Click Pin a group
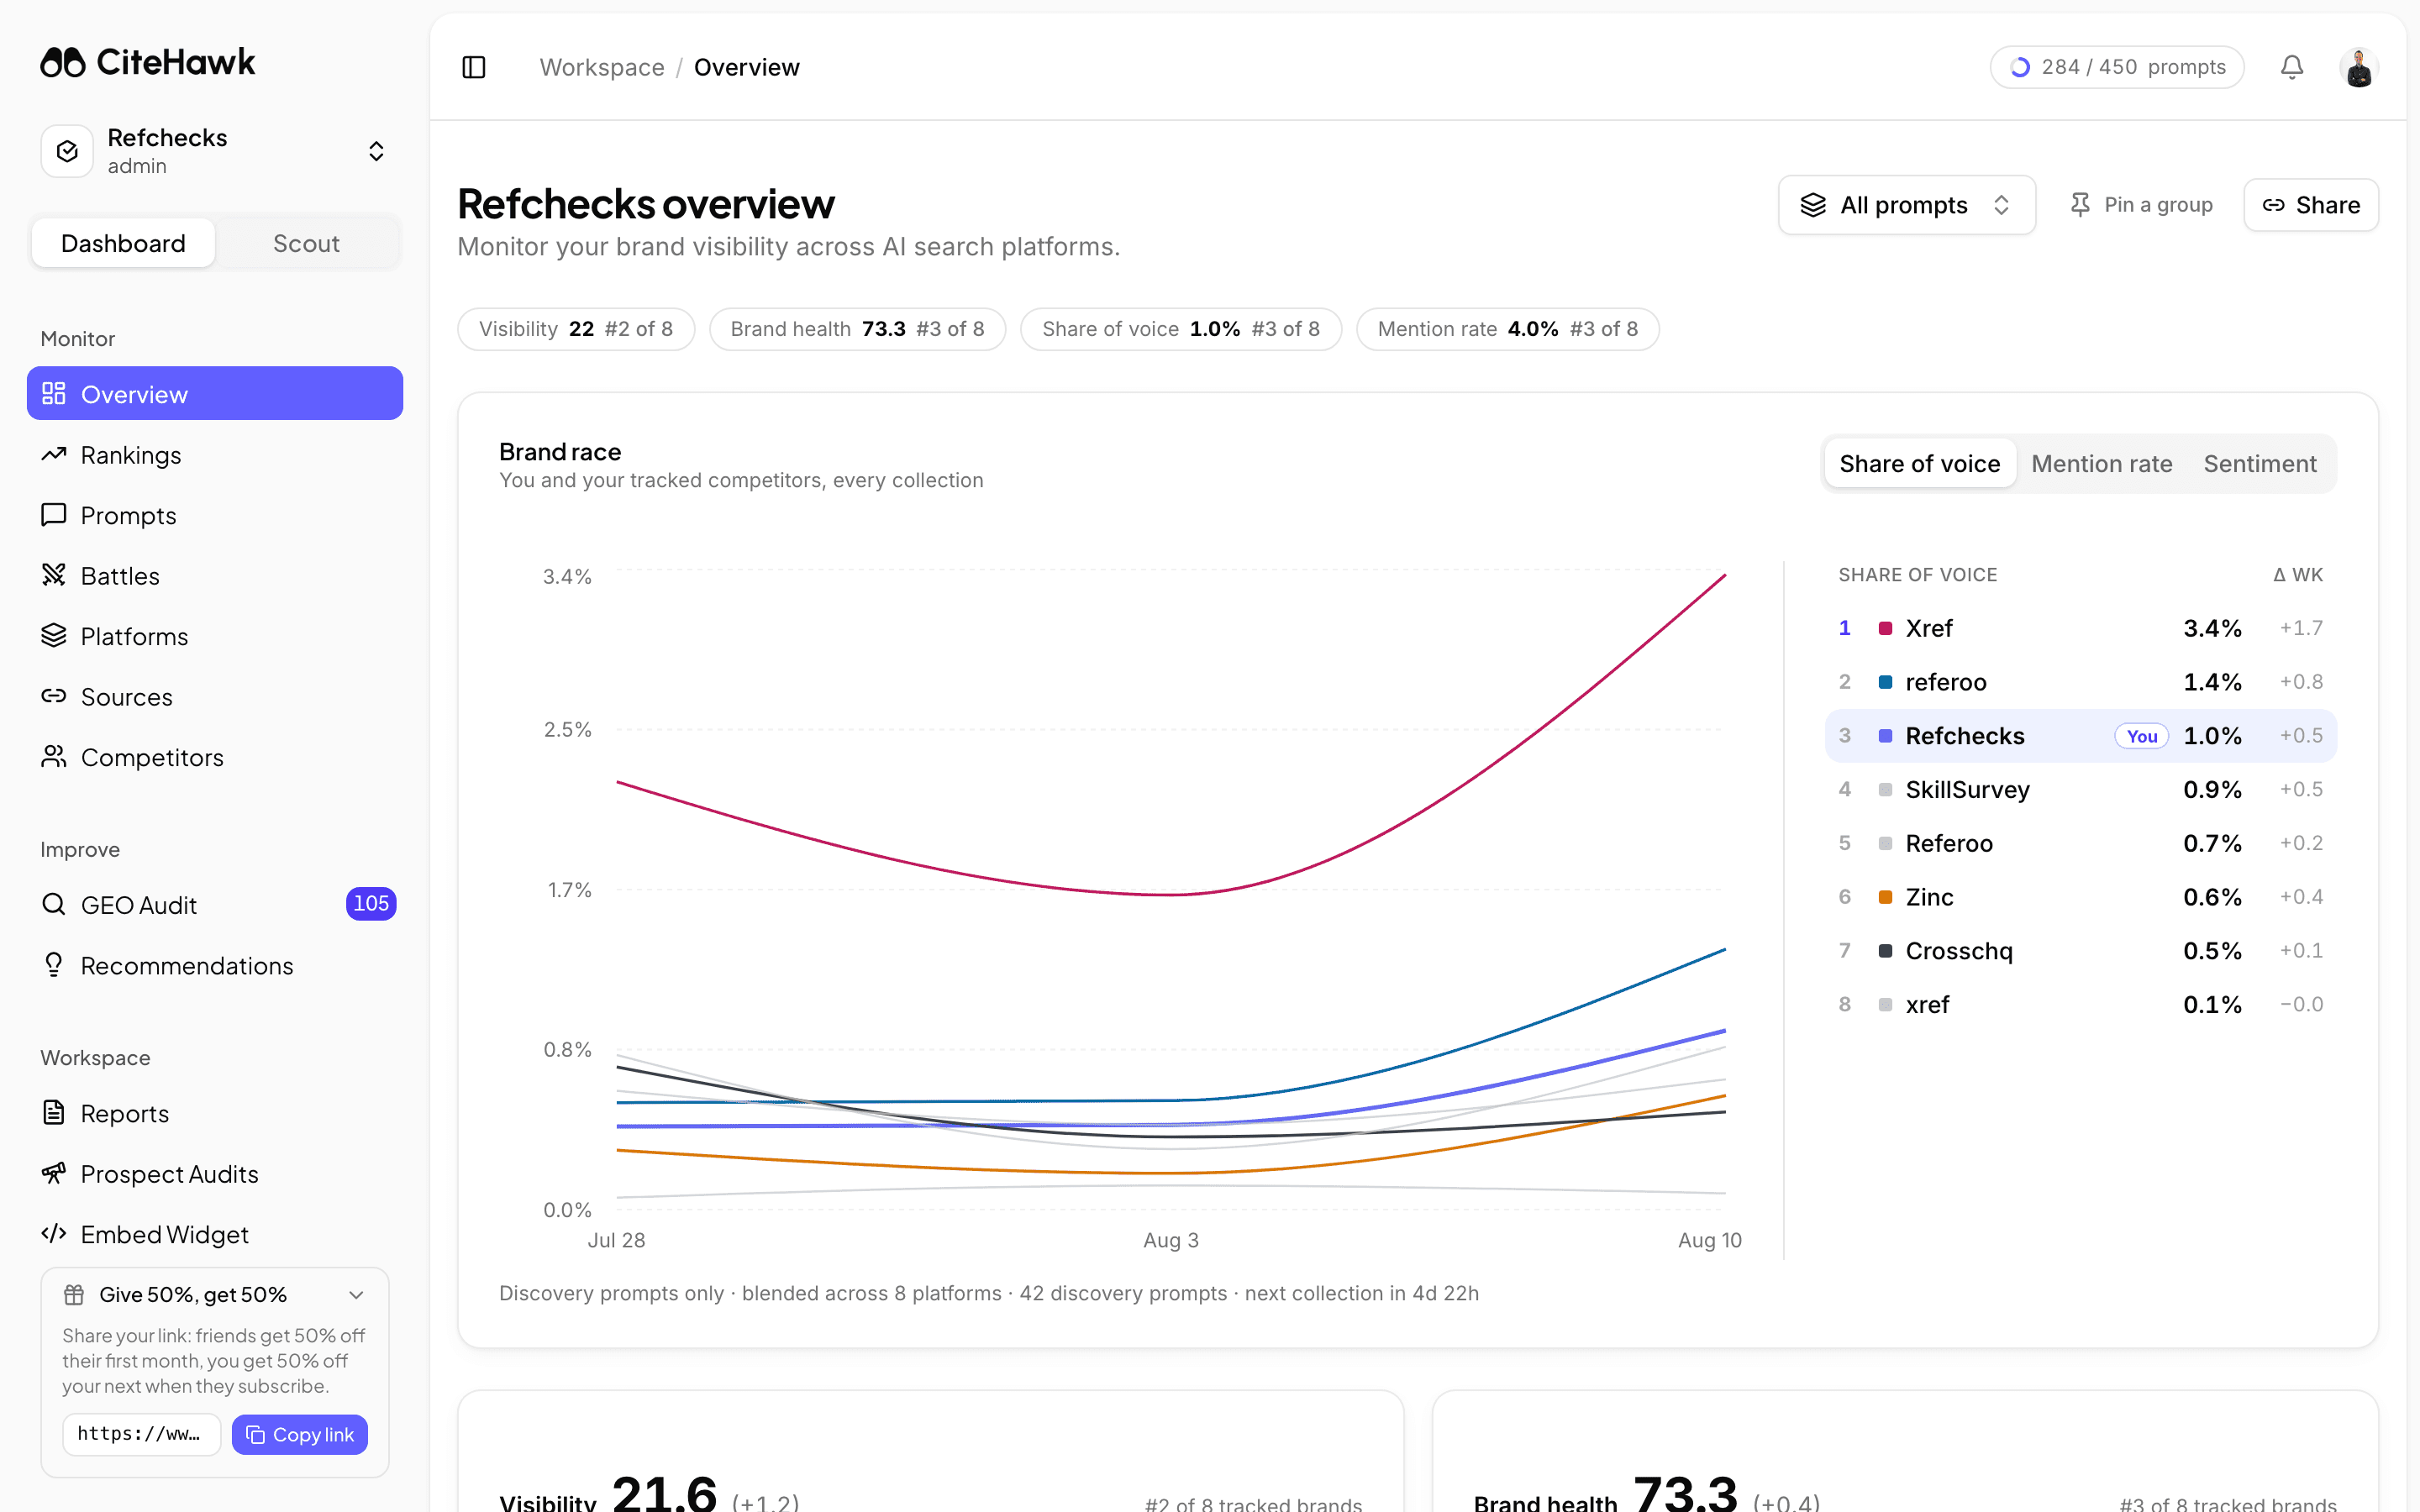 (2141, 205)
